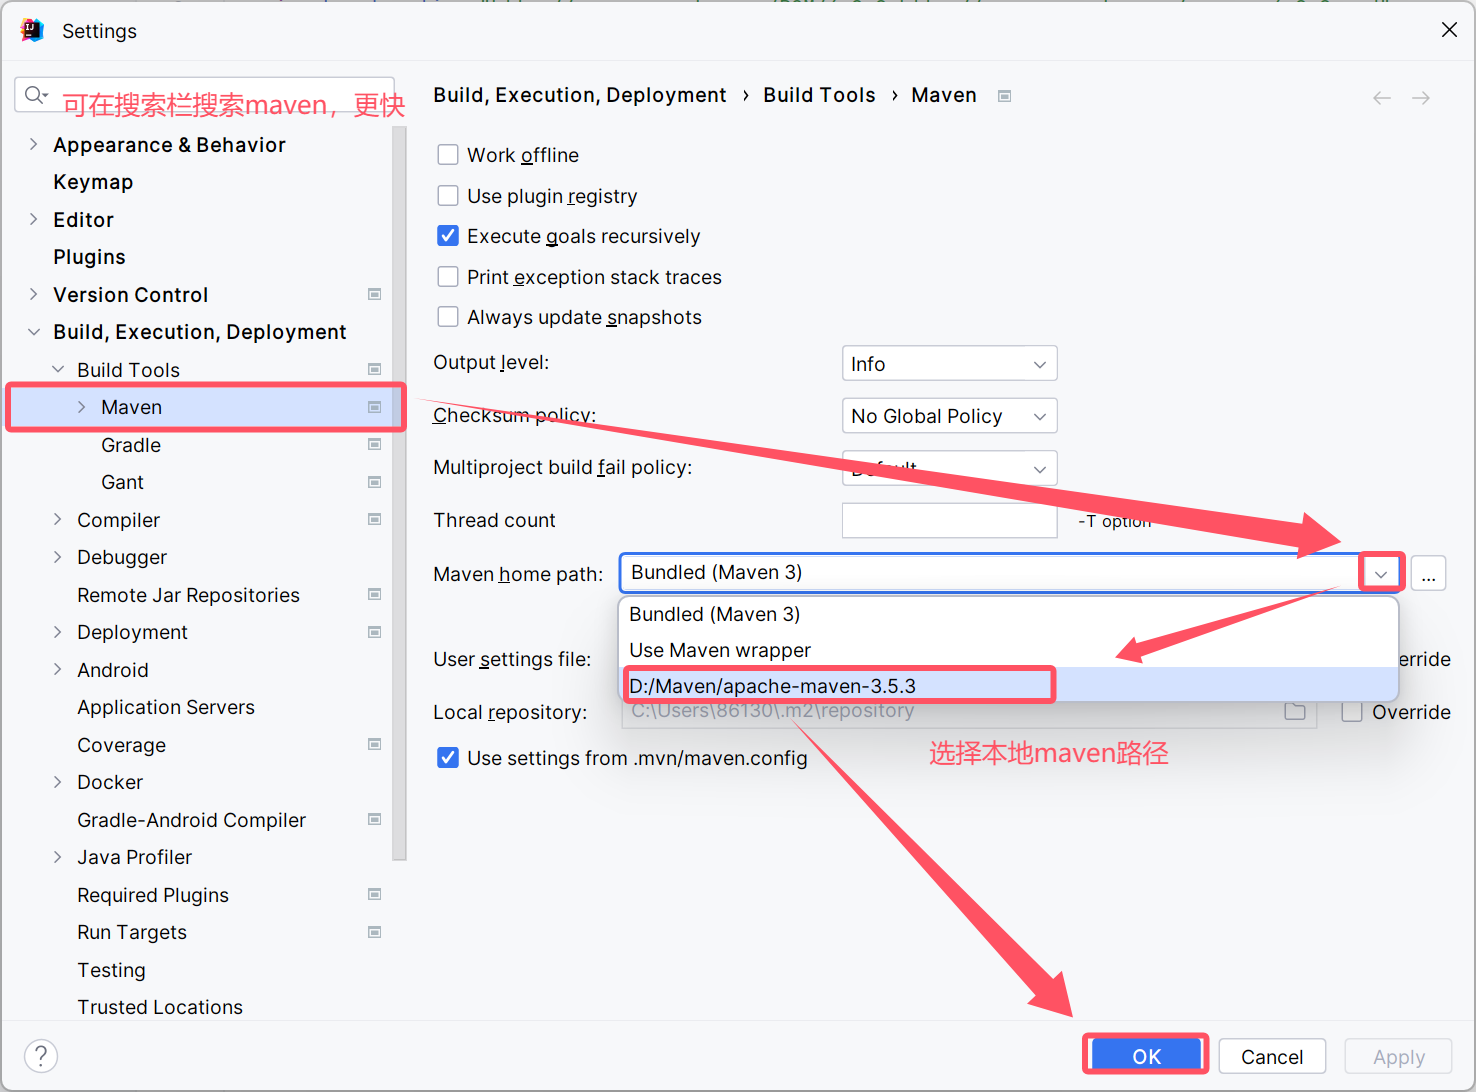Collapse the Build Tools node
Viewport: 1476px width, 1092px height.
[x=58, y=369]
